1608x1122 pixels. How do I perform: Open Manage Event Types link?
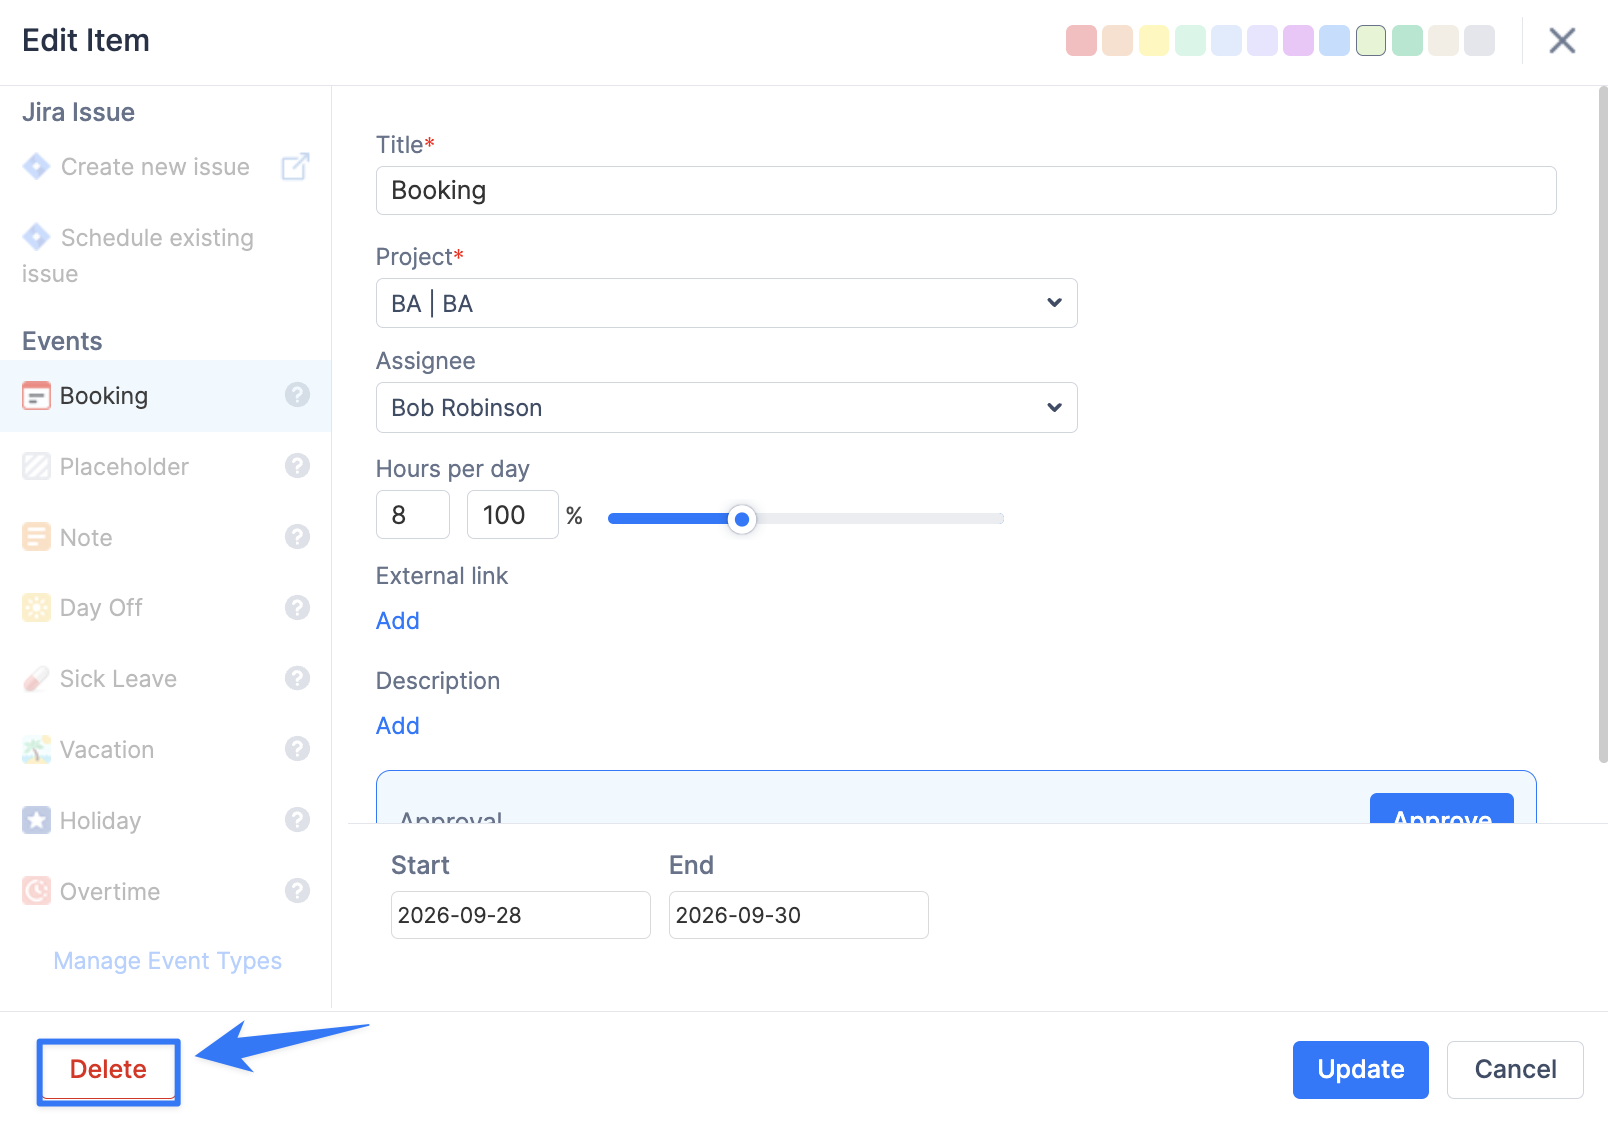click(168, 961)
